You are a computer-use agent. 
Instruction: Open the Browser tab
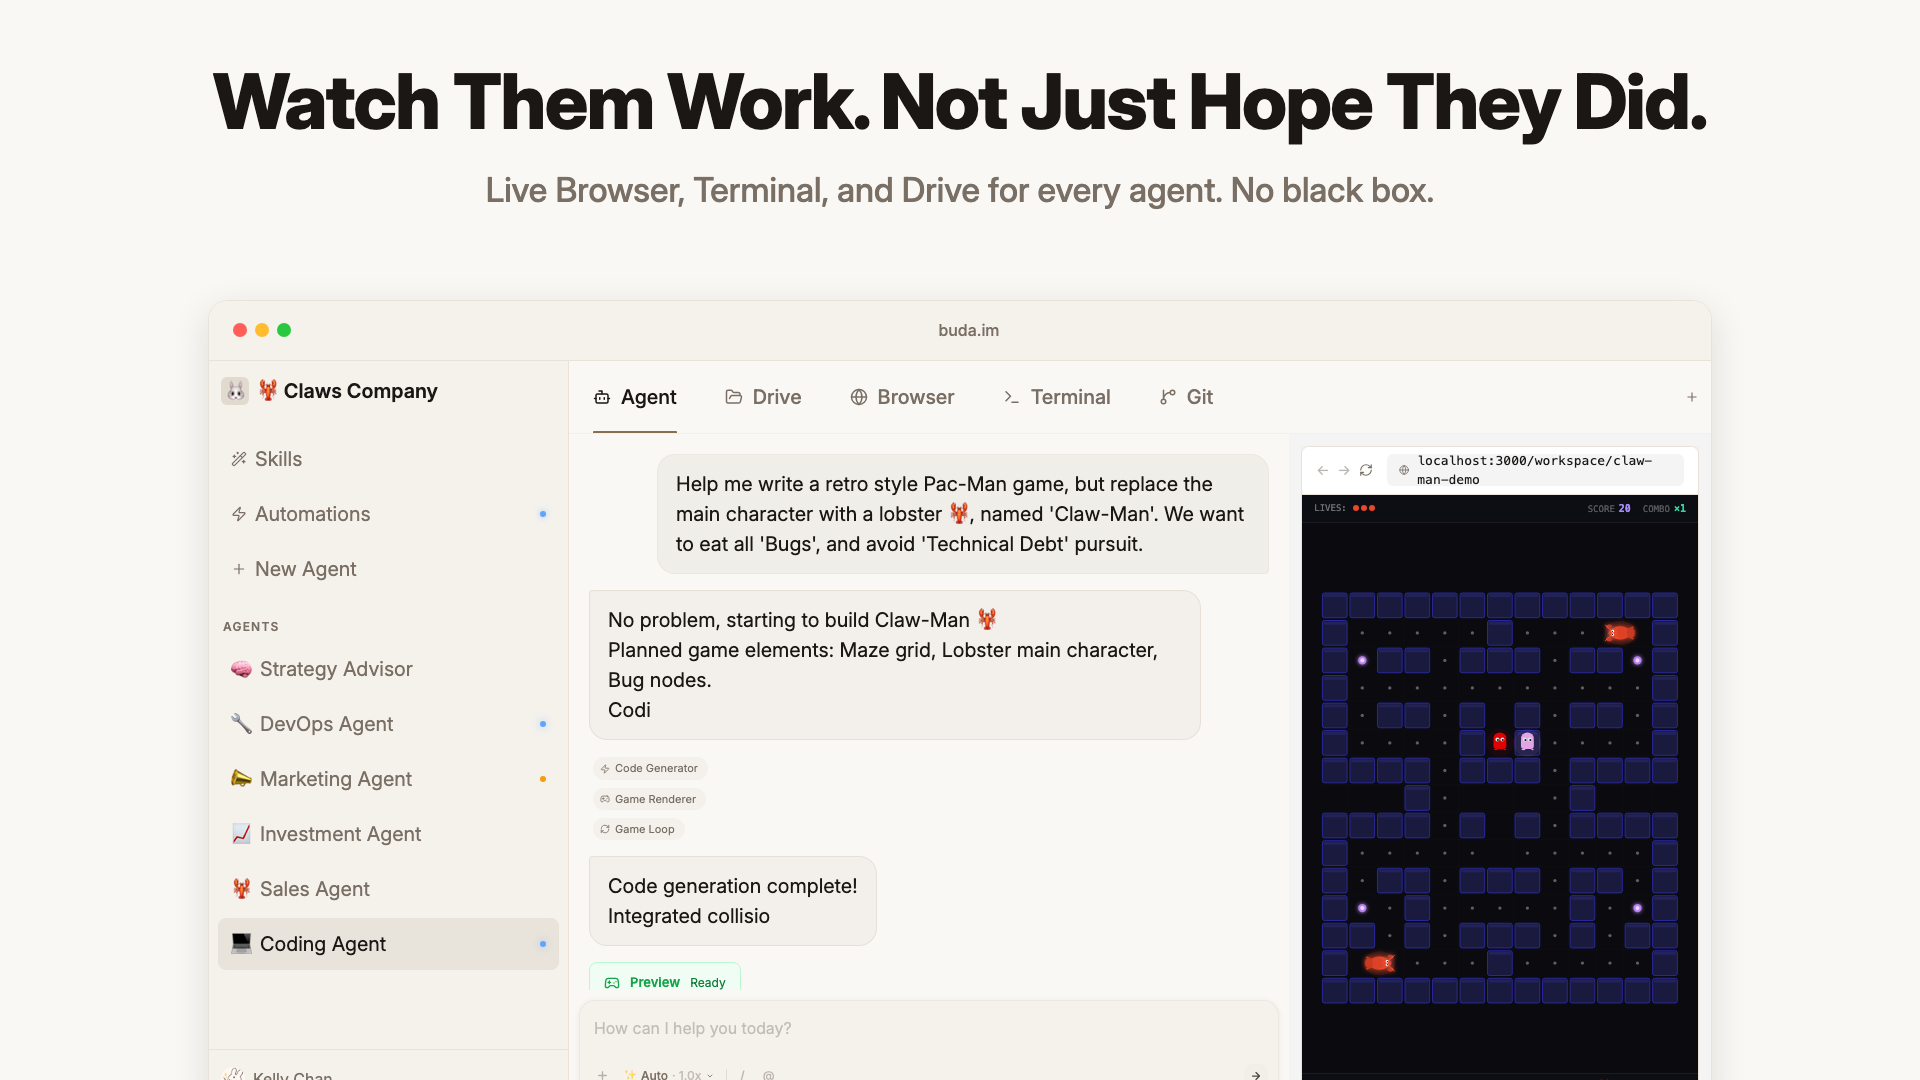pos(902,397)
